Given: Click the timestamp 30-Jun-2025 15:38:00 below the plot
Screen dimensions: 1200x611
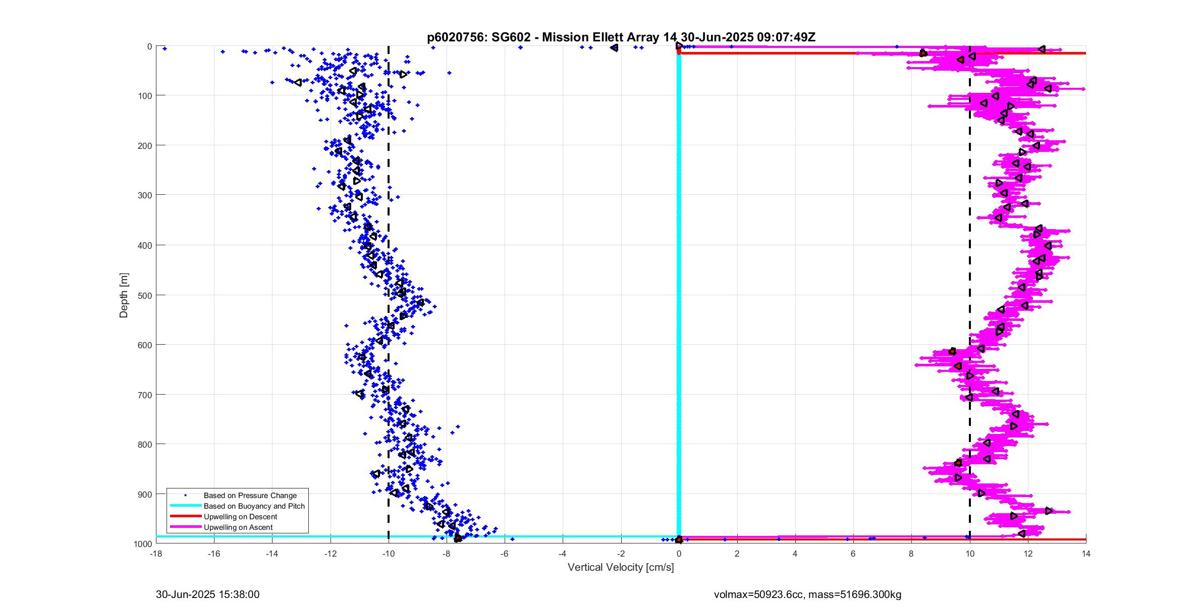Looking at the screenshot, I should [x=208, y=594].
